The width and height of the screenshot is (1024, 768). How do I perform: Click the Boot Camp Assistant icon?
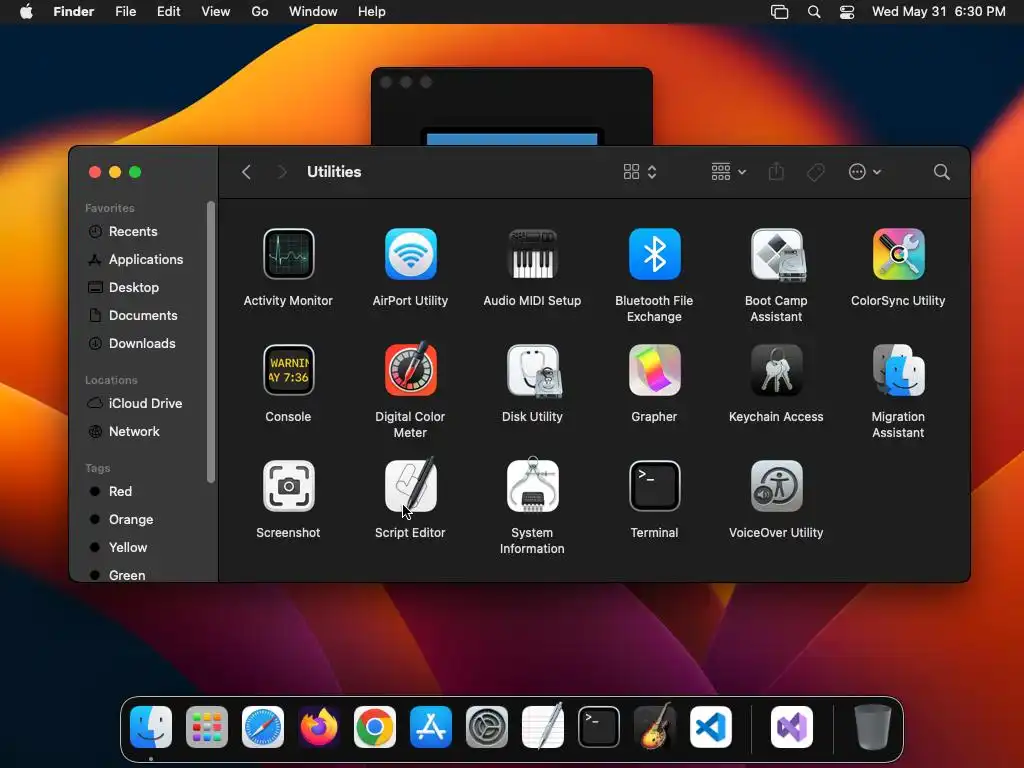(776, 254)
